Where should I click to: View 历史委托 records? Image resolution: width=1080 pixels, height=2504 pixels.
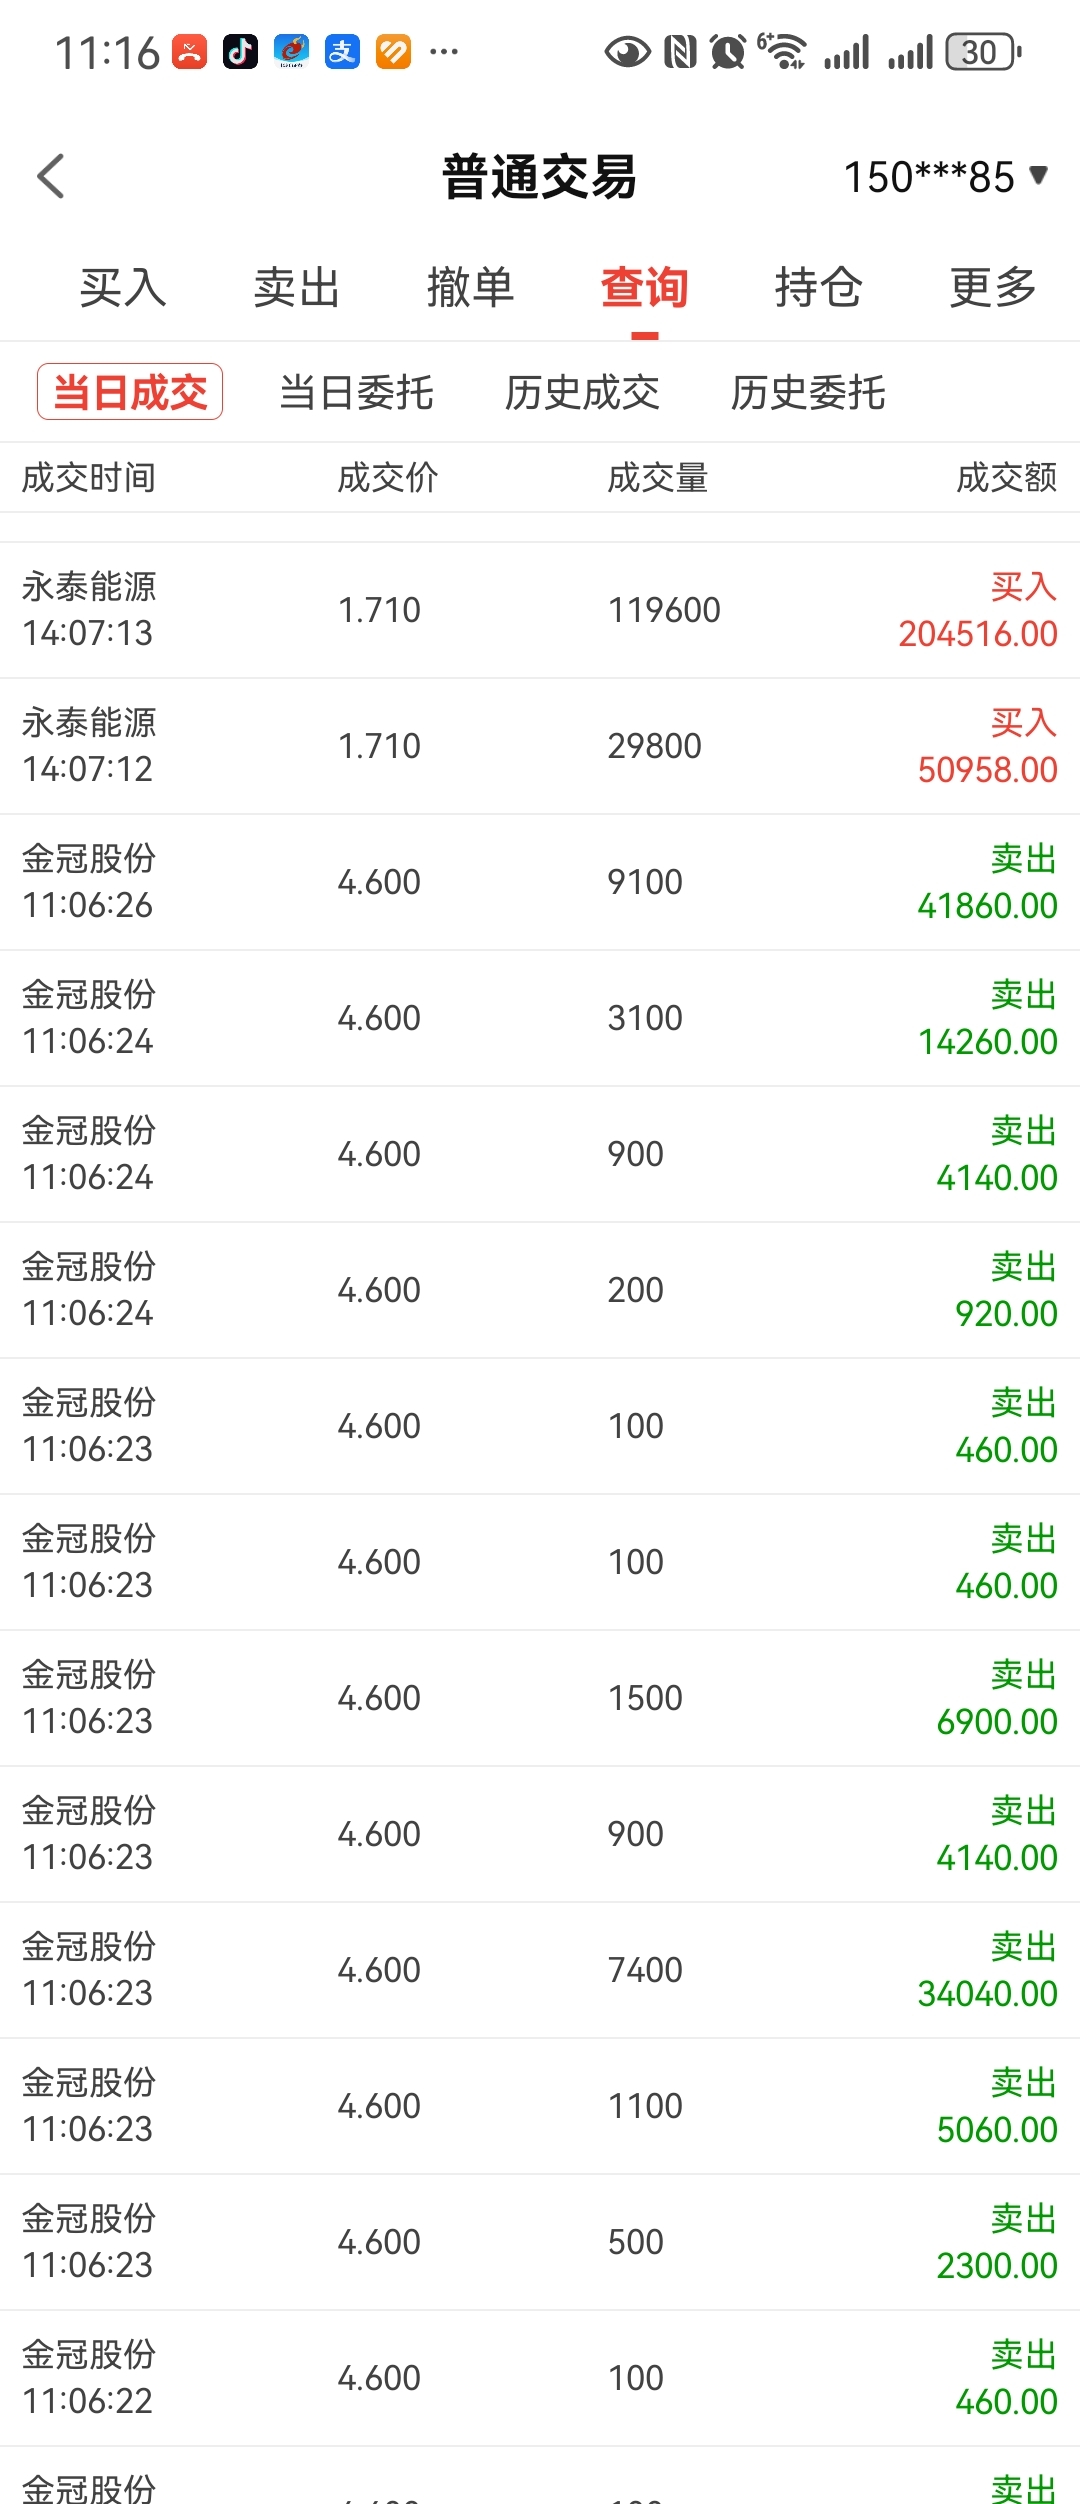808,392
